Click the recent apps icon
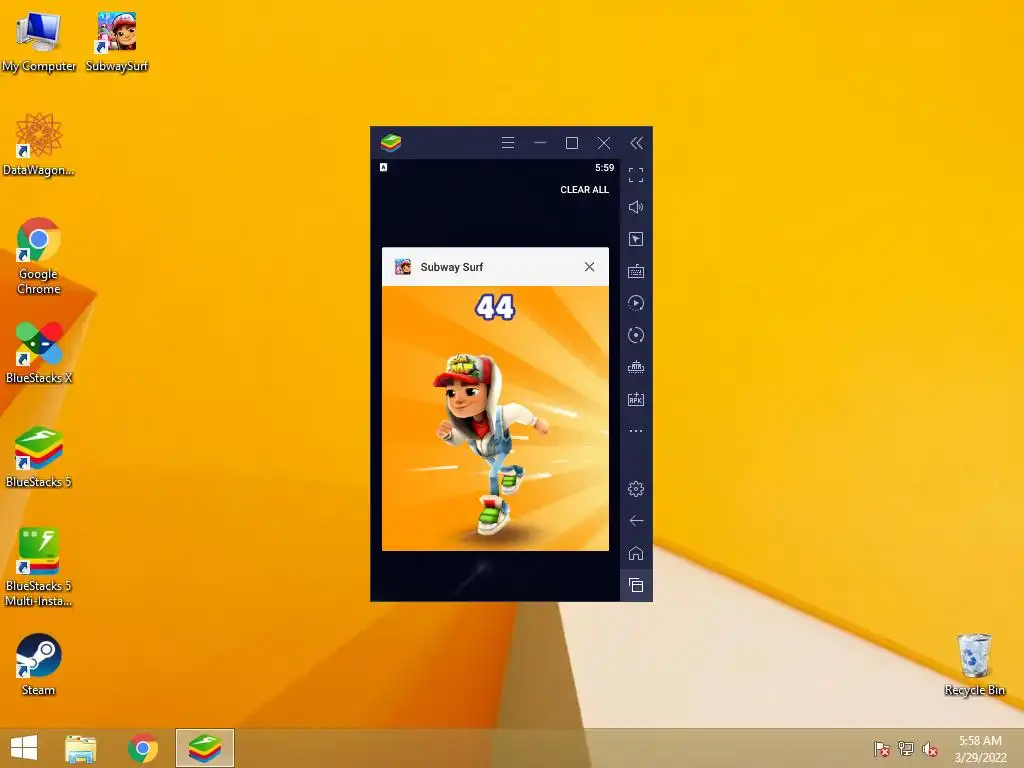Screen dimensions: 1024x768 [x=636, y=585]
